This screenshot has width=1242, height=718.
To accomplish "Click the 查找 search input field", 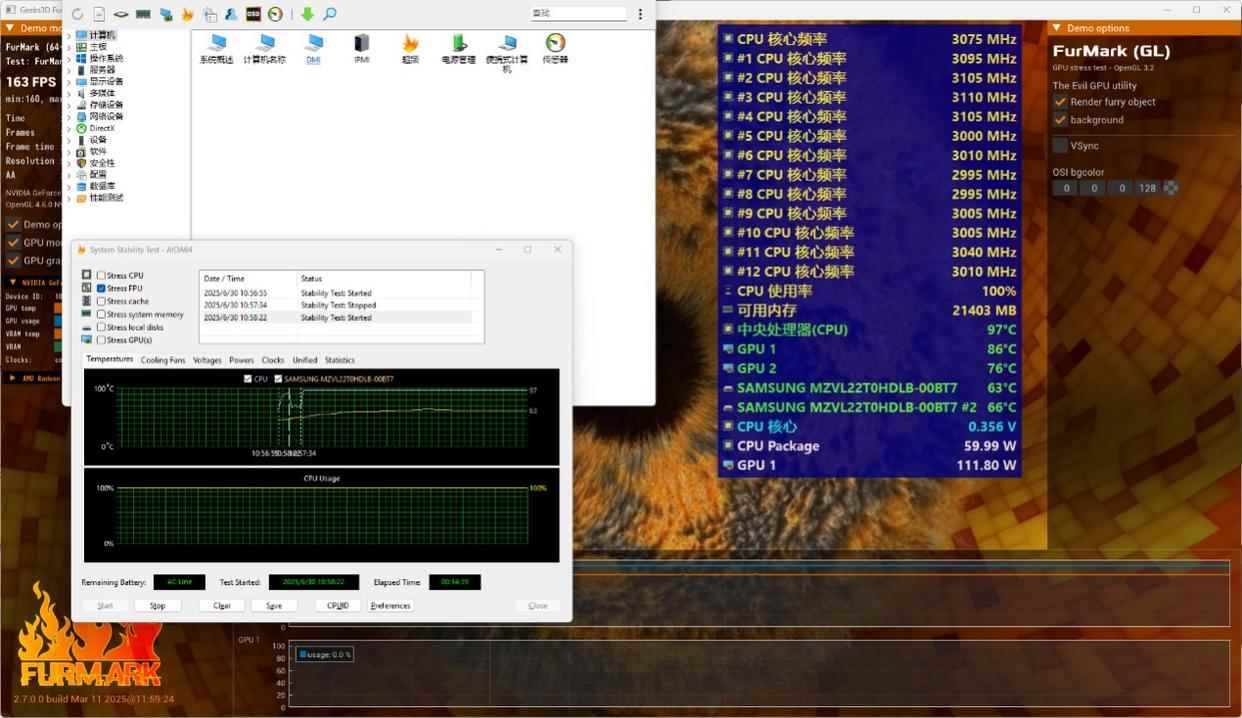I will click(x=578, y=14).
